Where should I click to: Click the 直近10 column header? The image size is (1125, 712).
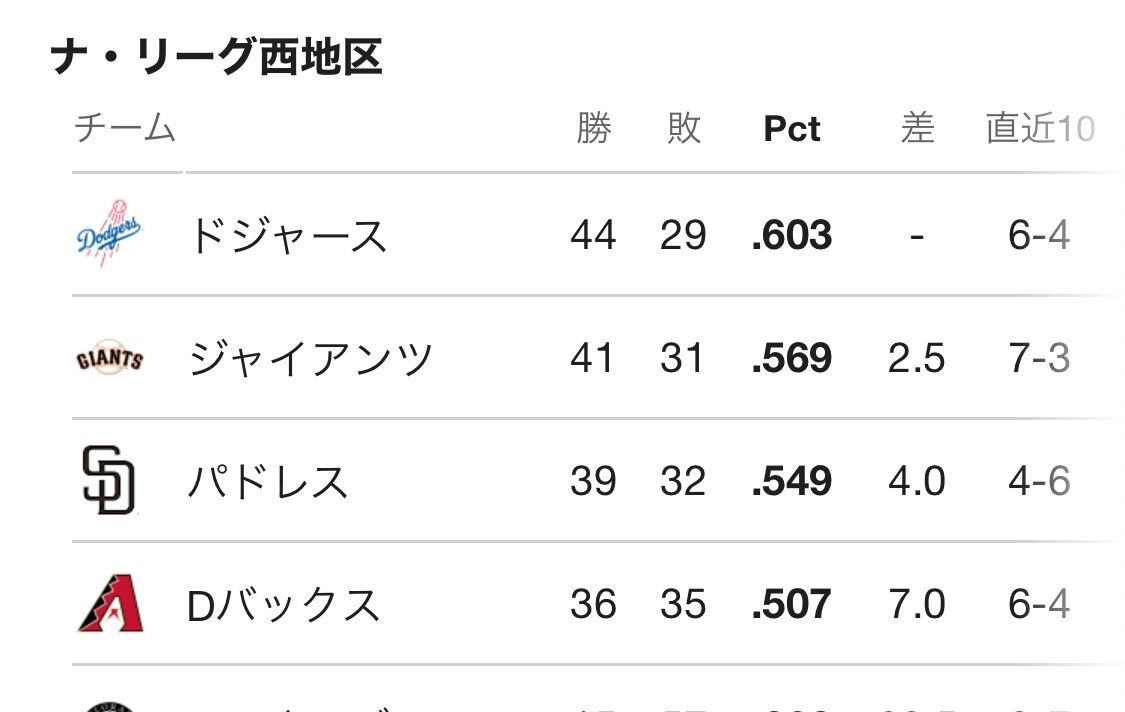1040,129
